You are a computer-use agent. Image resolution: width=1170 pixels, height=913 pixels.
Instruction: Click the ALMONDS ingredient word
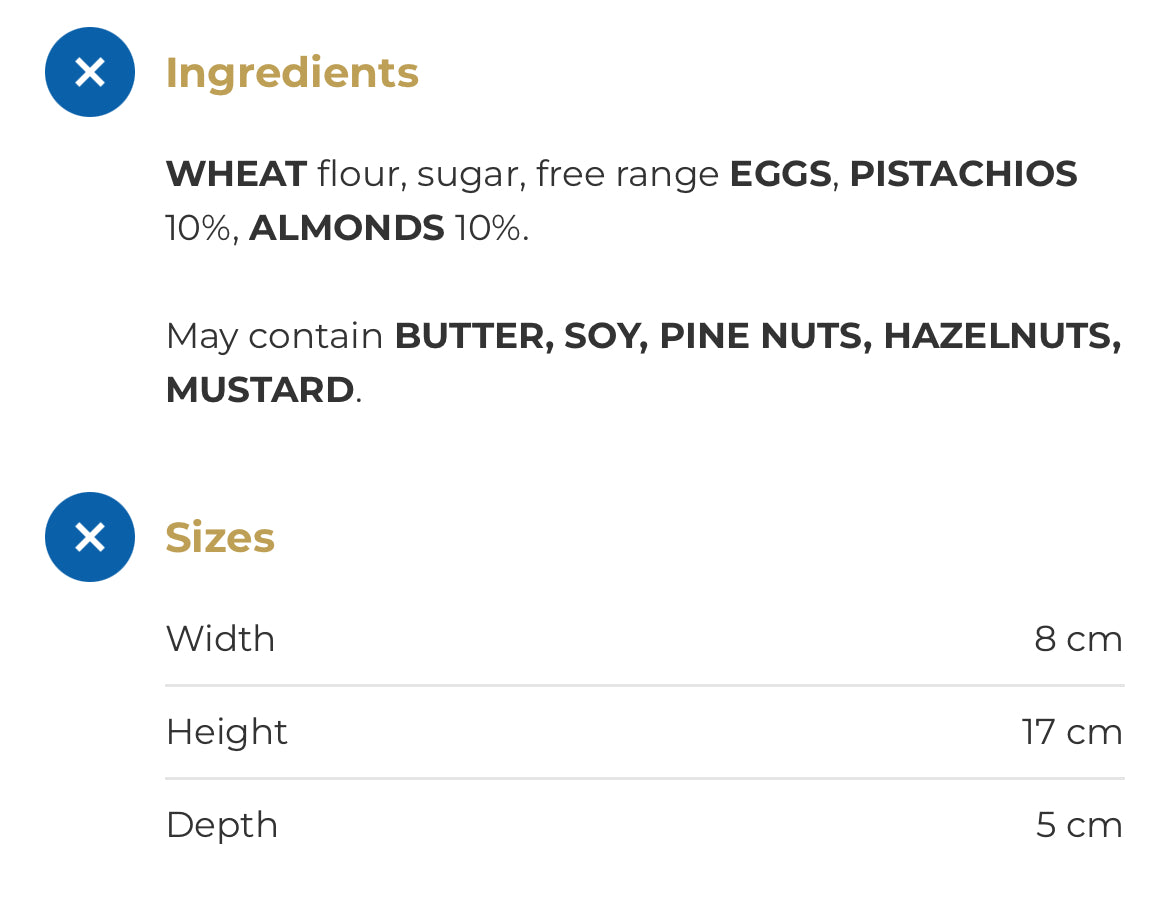[346, 228]
